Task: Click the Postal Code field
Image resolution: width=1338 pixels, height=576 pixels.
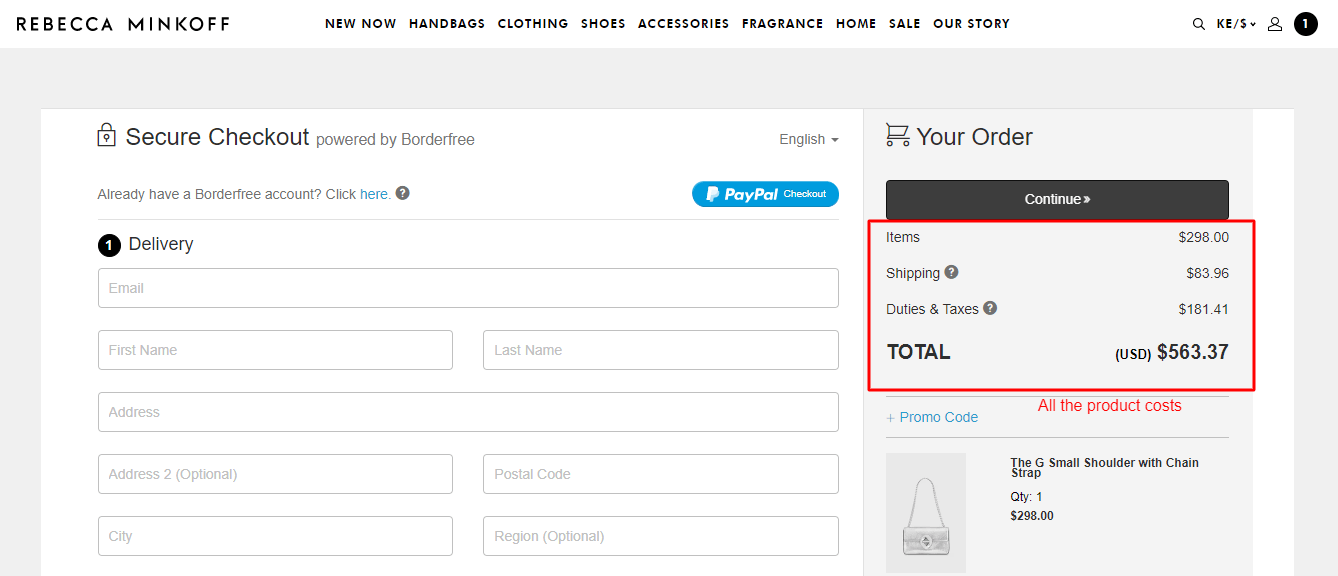Action: (x=661, y=474)
